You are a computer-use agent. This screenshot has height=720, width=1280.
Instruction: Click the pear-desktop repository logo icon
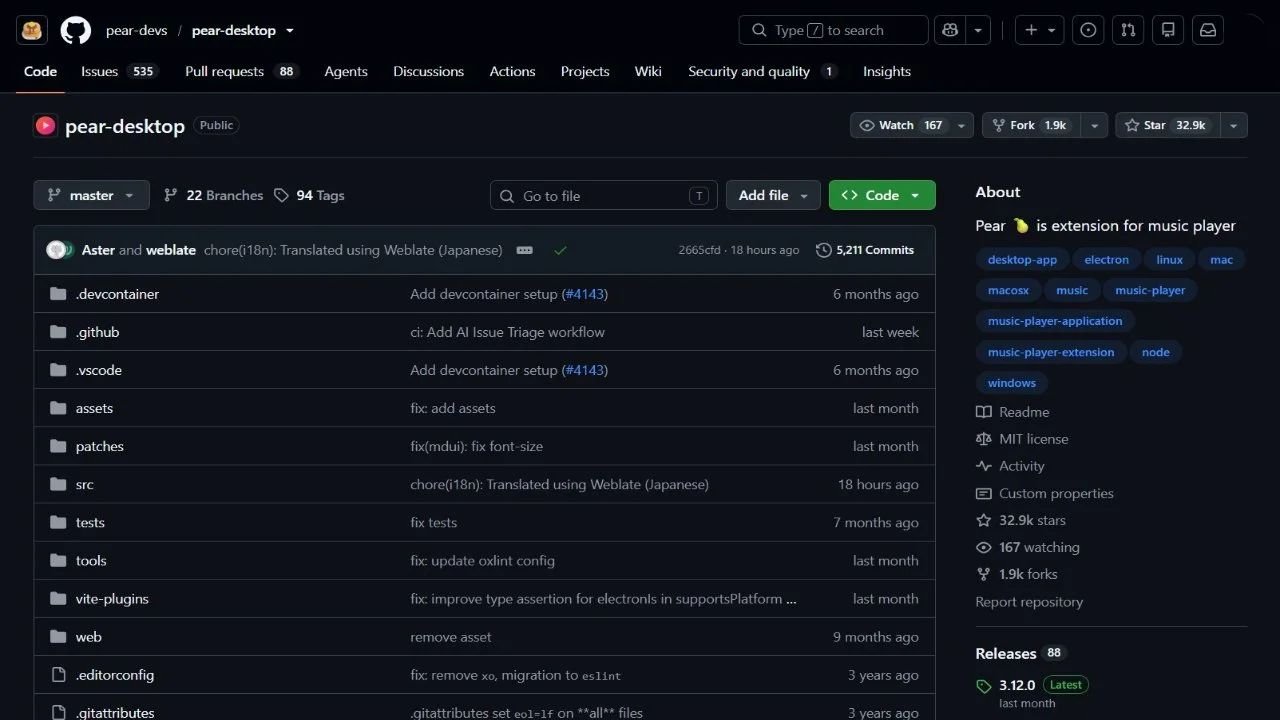pos(45,126)
